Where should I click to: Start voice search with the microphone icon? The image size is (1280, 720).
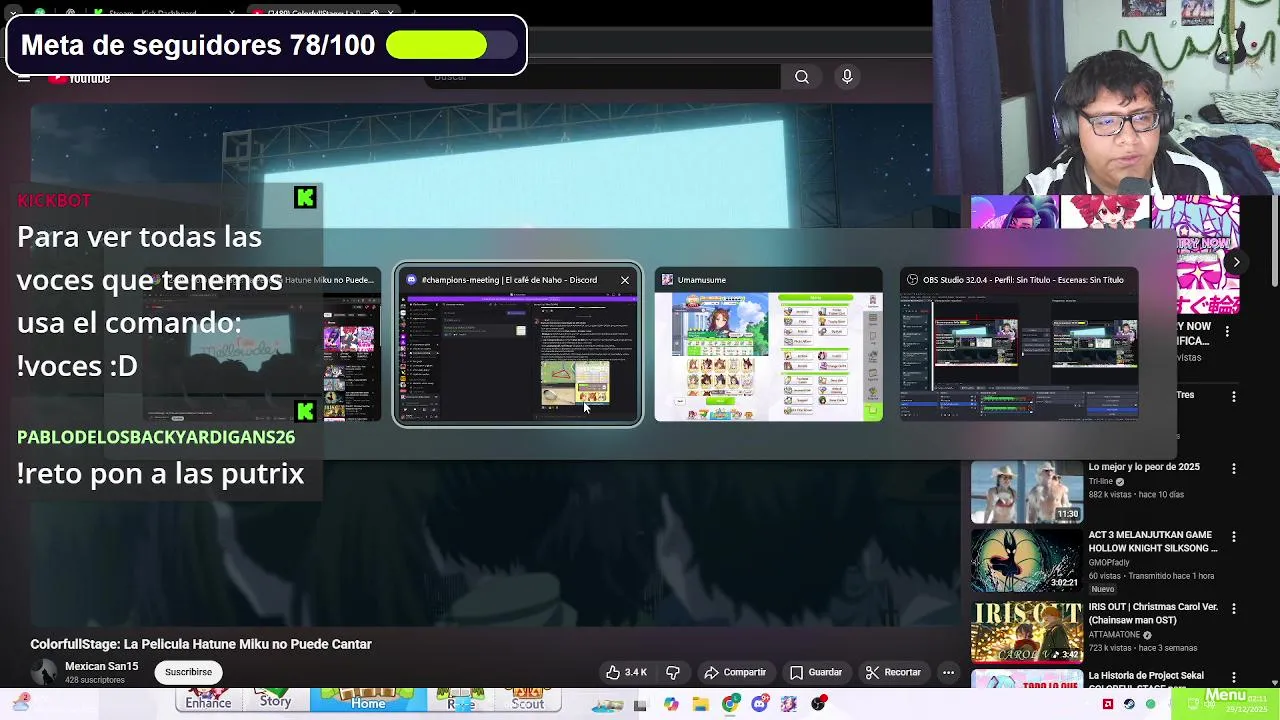coord(847,77)
